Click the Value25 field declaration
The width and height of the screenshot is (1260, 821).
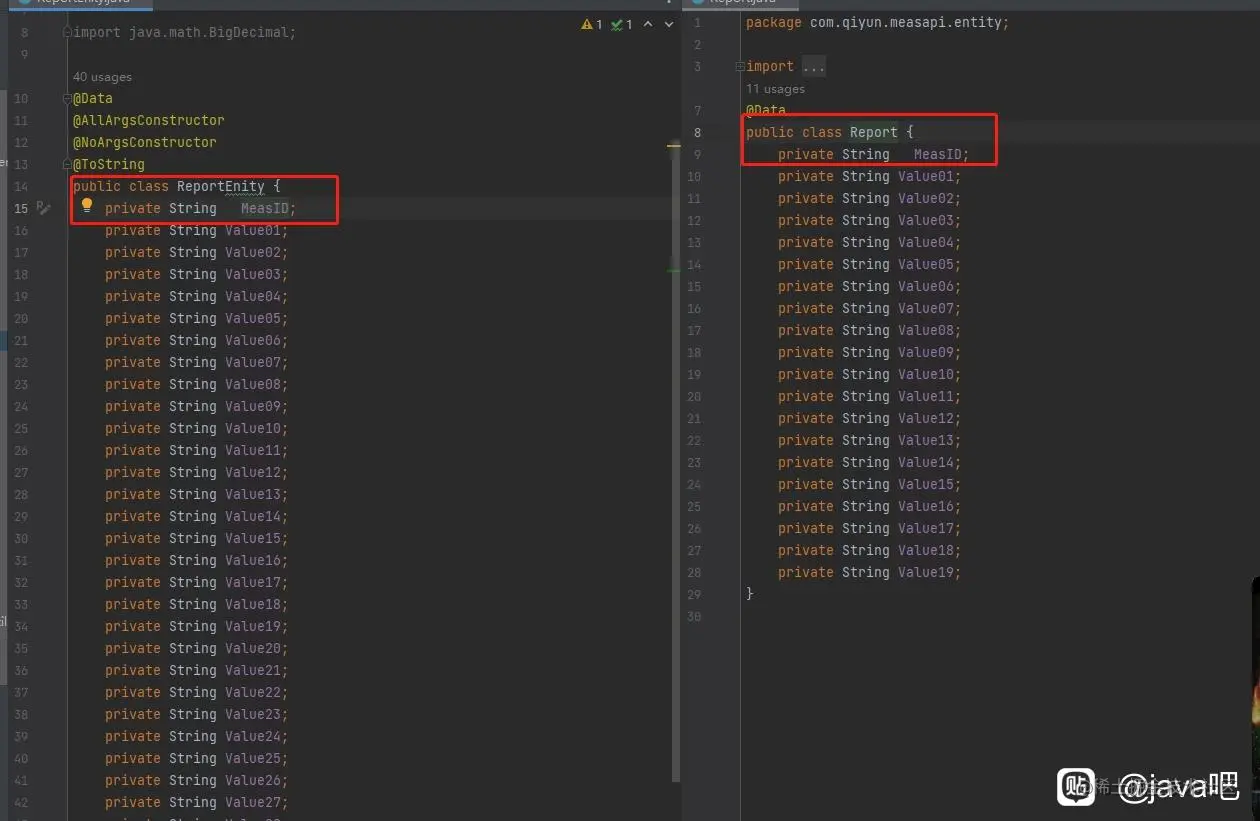(196, 758)
